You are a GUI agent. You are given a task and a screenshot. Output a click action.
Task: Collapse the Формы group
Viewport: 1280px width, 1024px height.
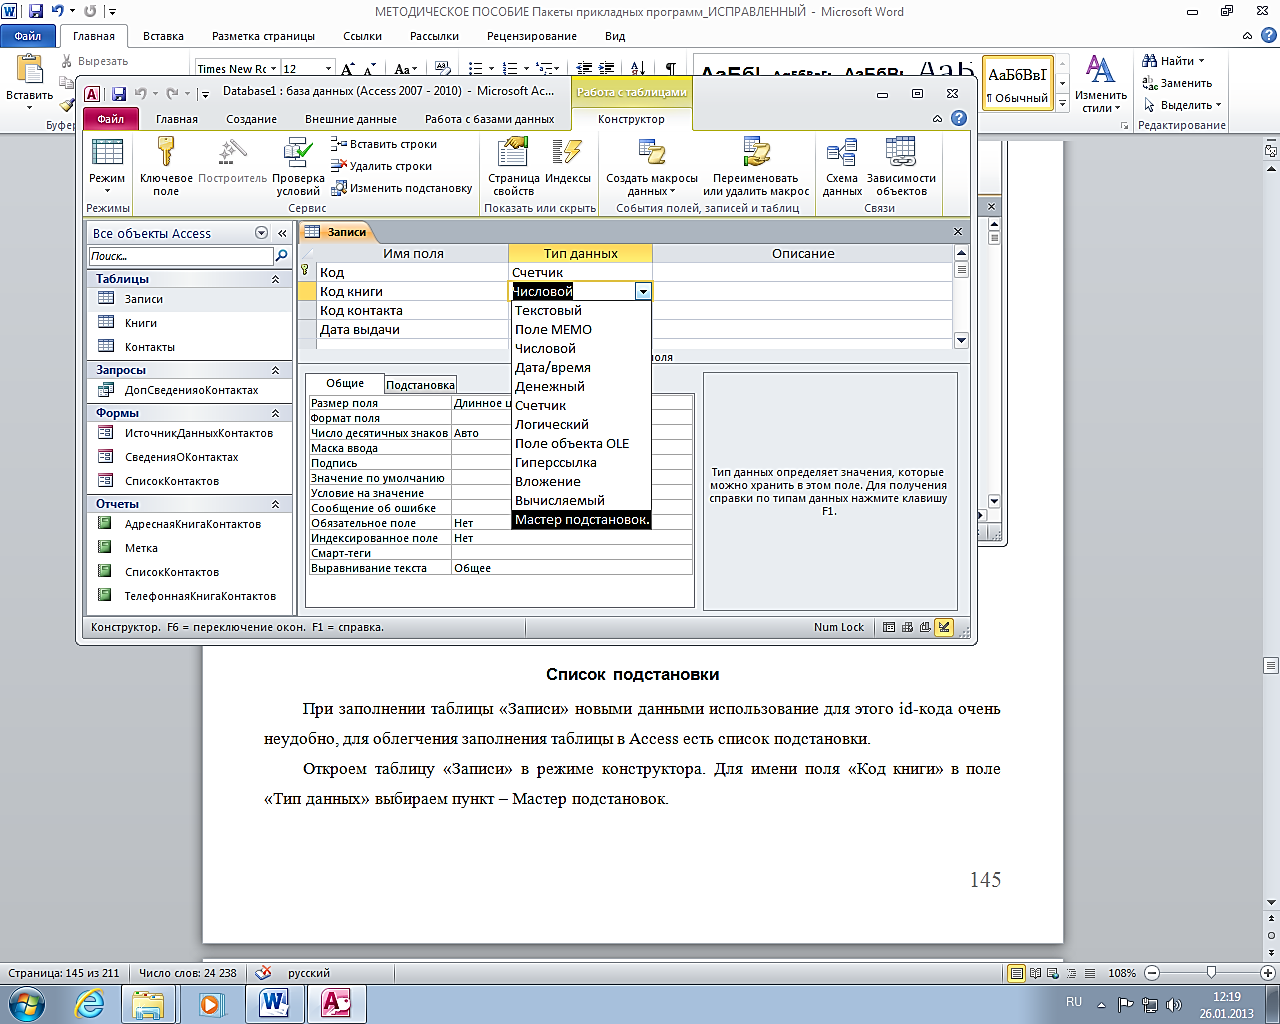pos(275,413)
